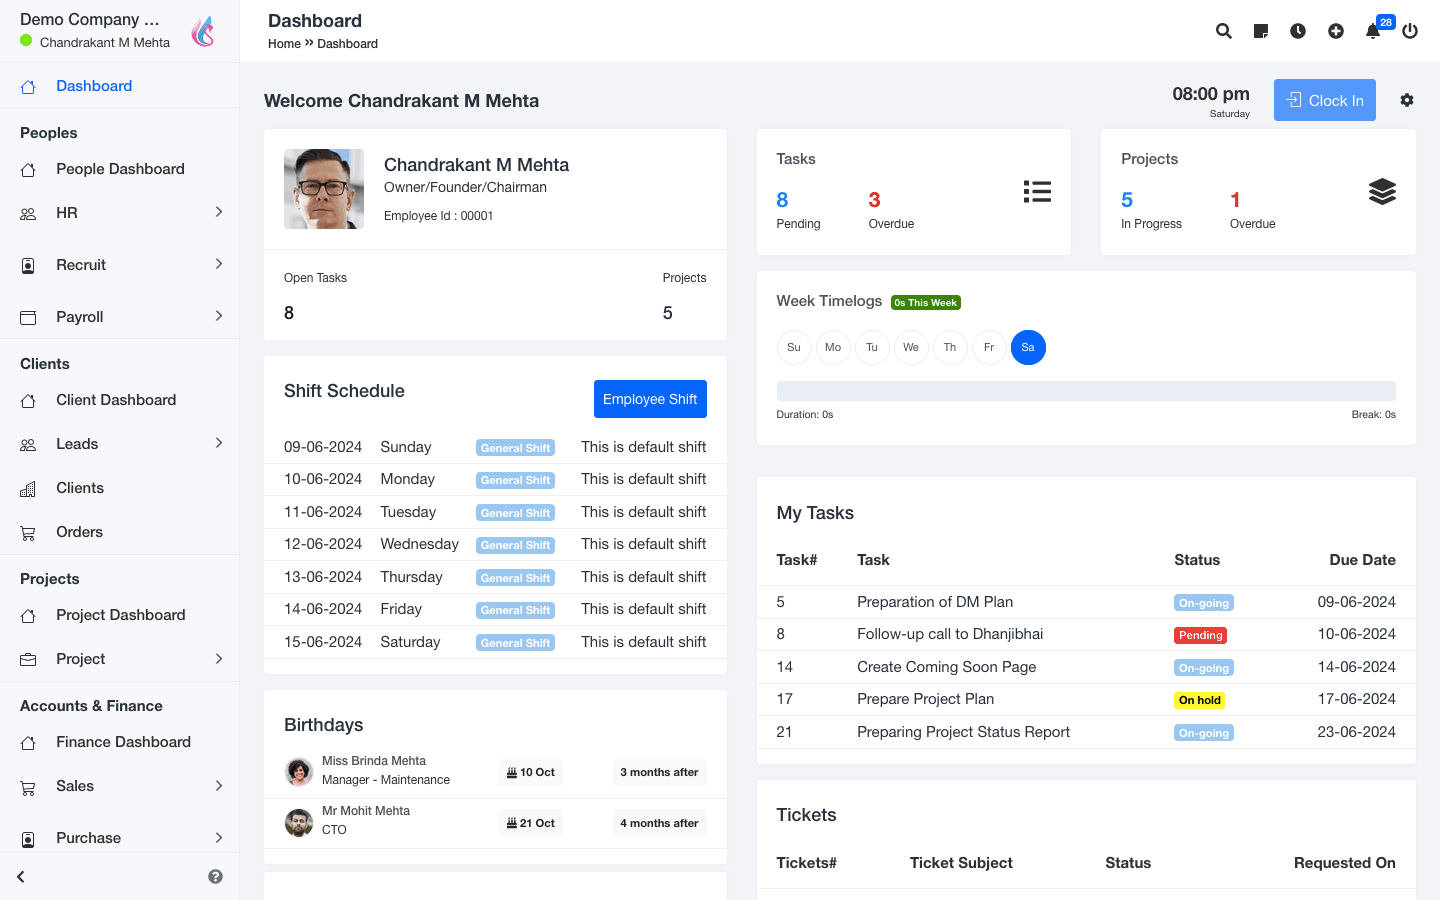
Task: Select the Sa day in Week Timelogs
Action: pos(1028,347)
